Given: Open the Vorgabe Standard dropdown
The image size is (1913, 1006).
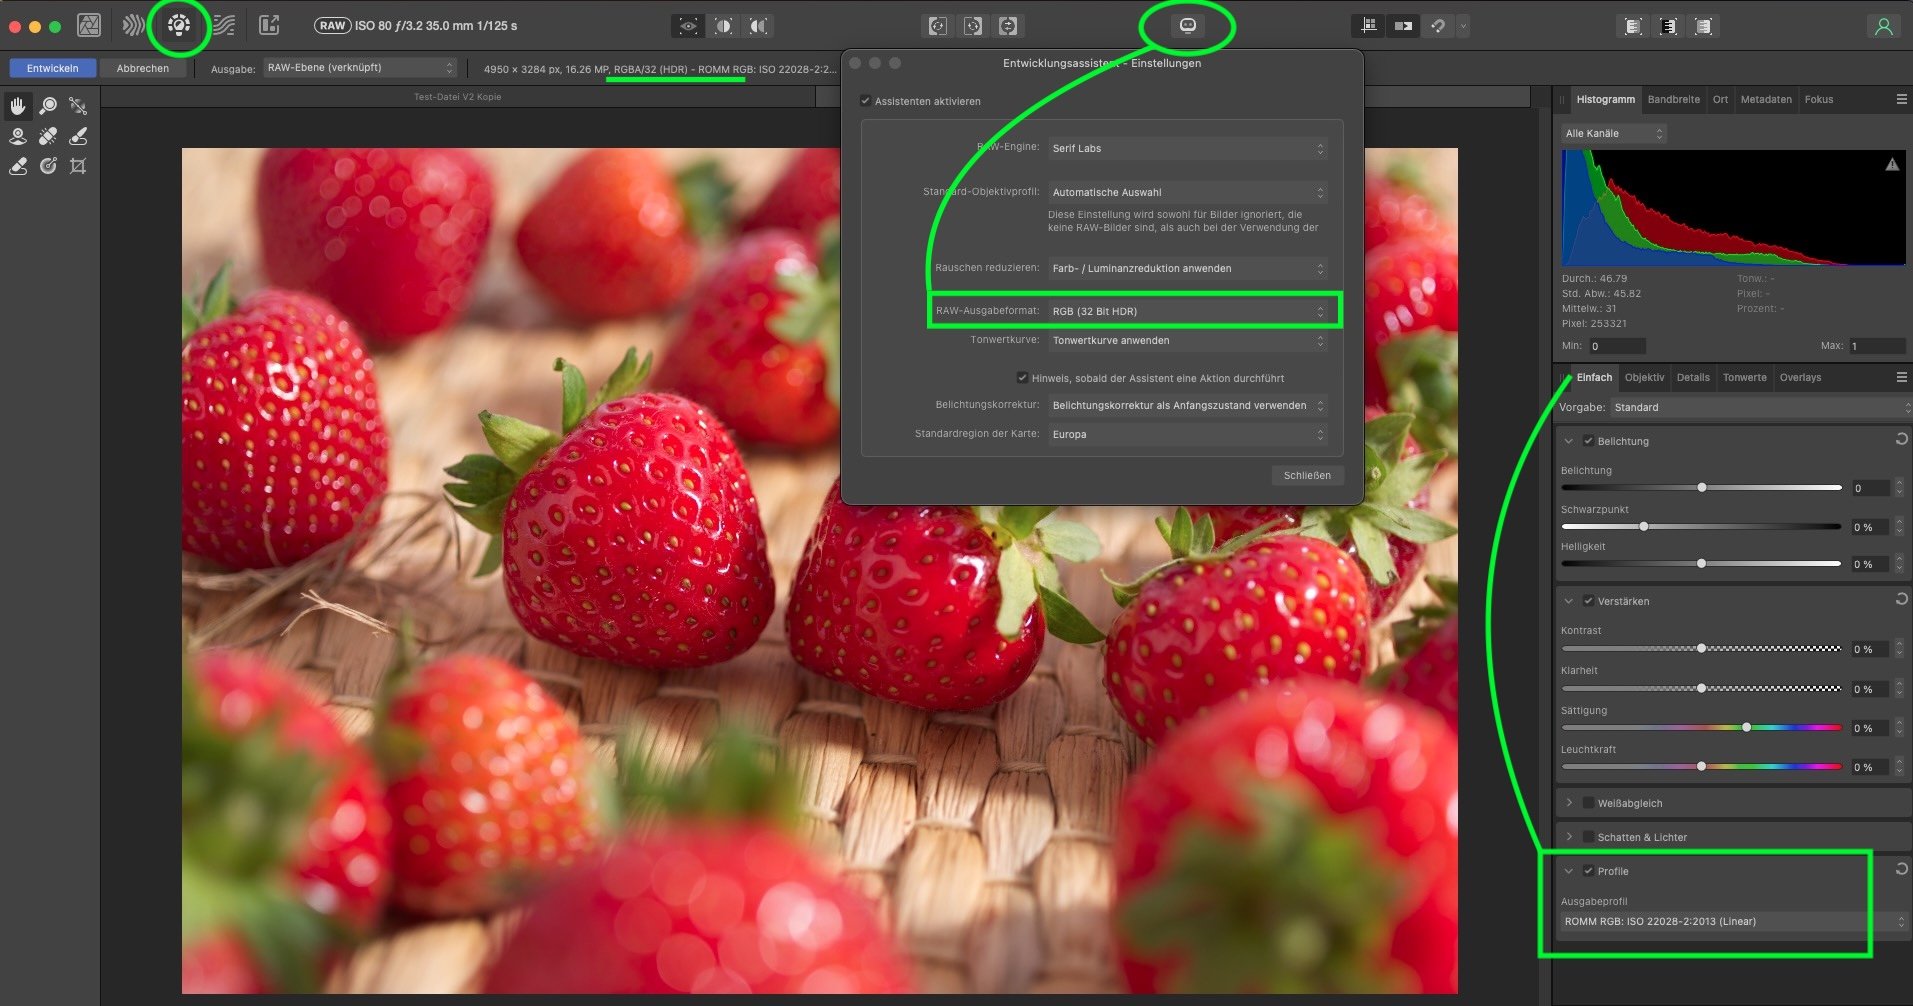Looking at the screenshot, I should (1760, 407).
